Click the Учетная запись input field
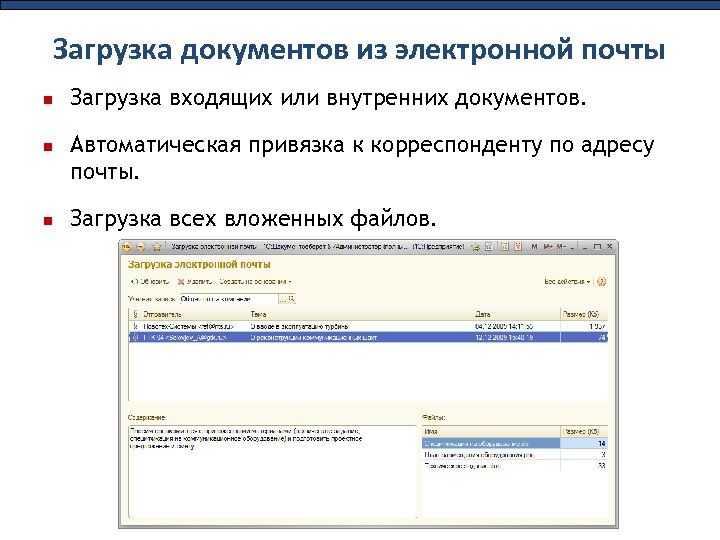 coord(229,299)
